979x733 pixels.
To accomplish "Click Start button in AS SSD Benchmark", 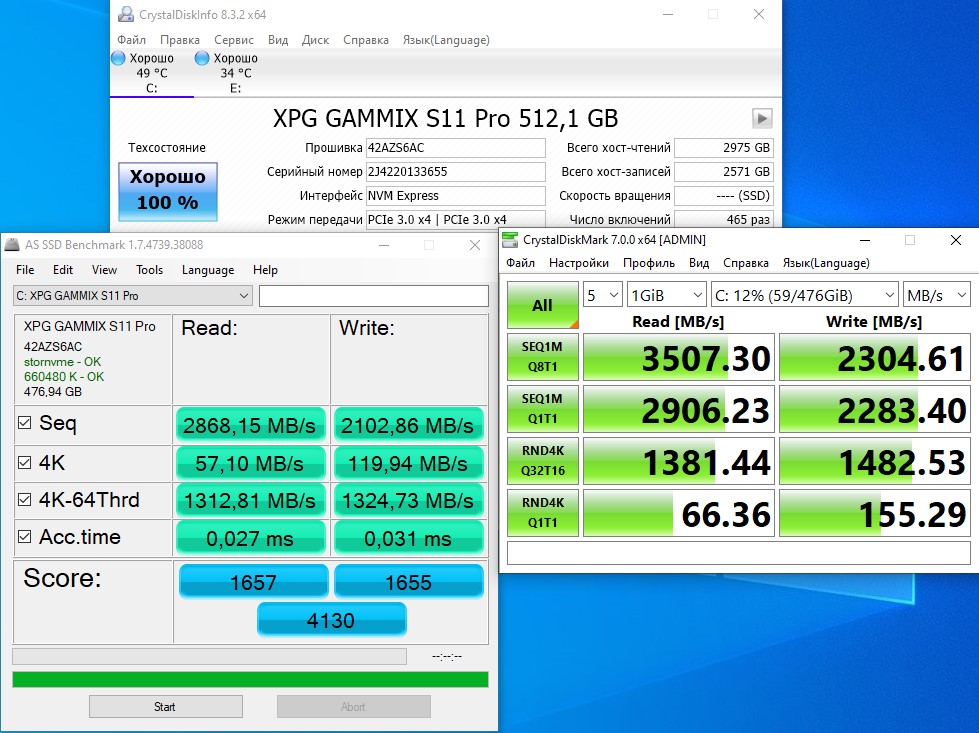I will coord(165,706).
